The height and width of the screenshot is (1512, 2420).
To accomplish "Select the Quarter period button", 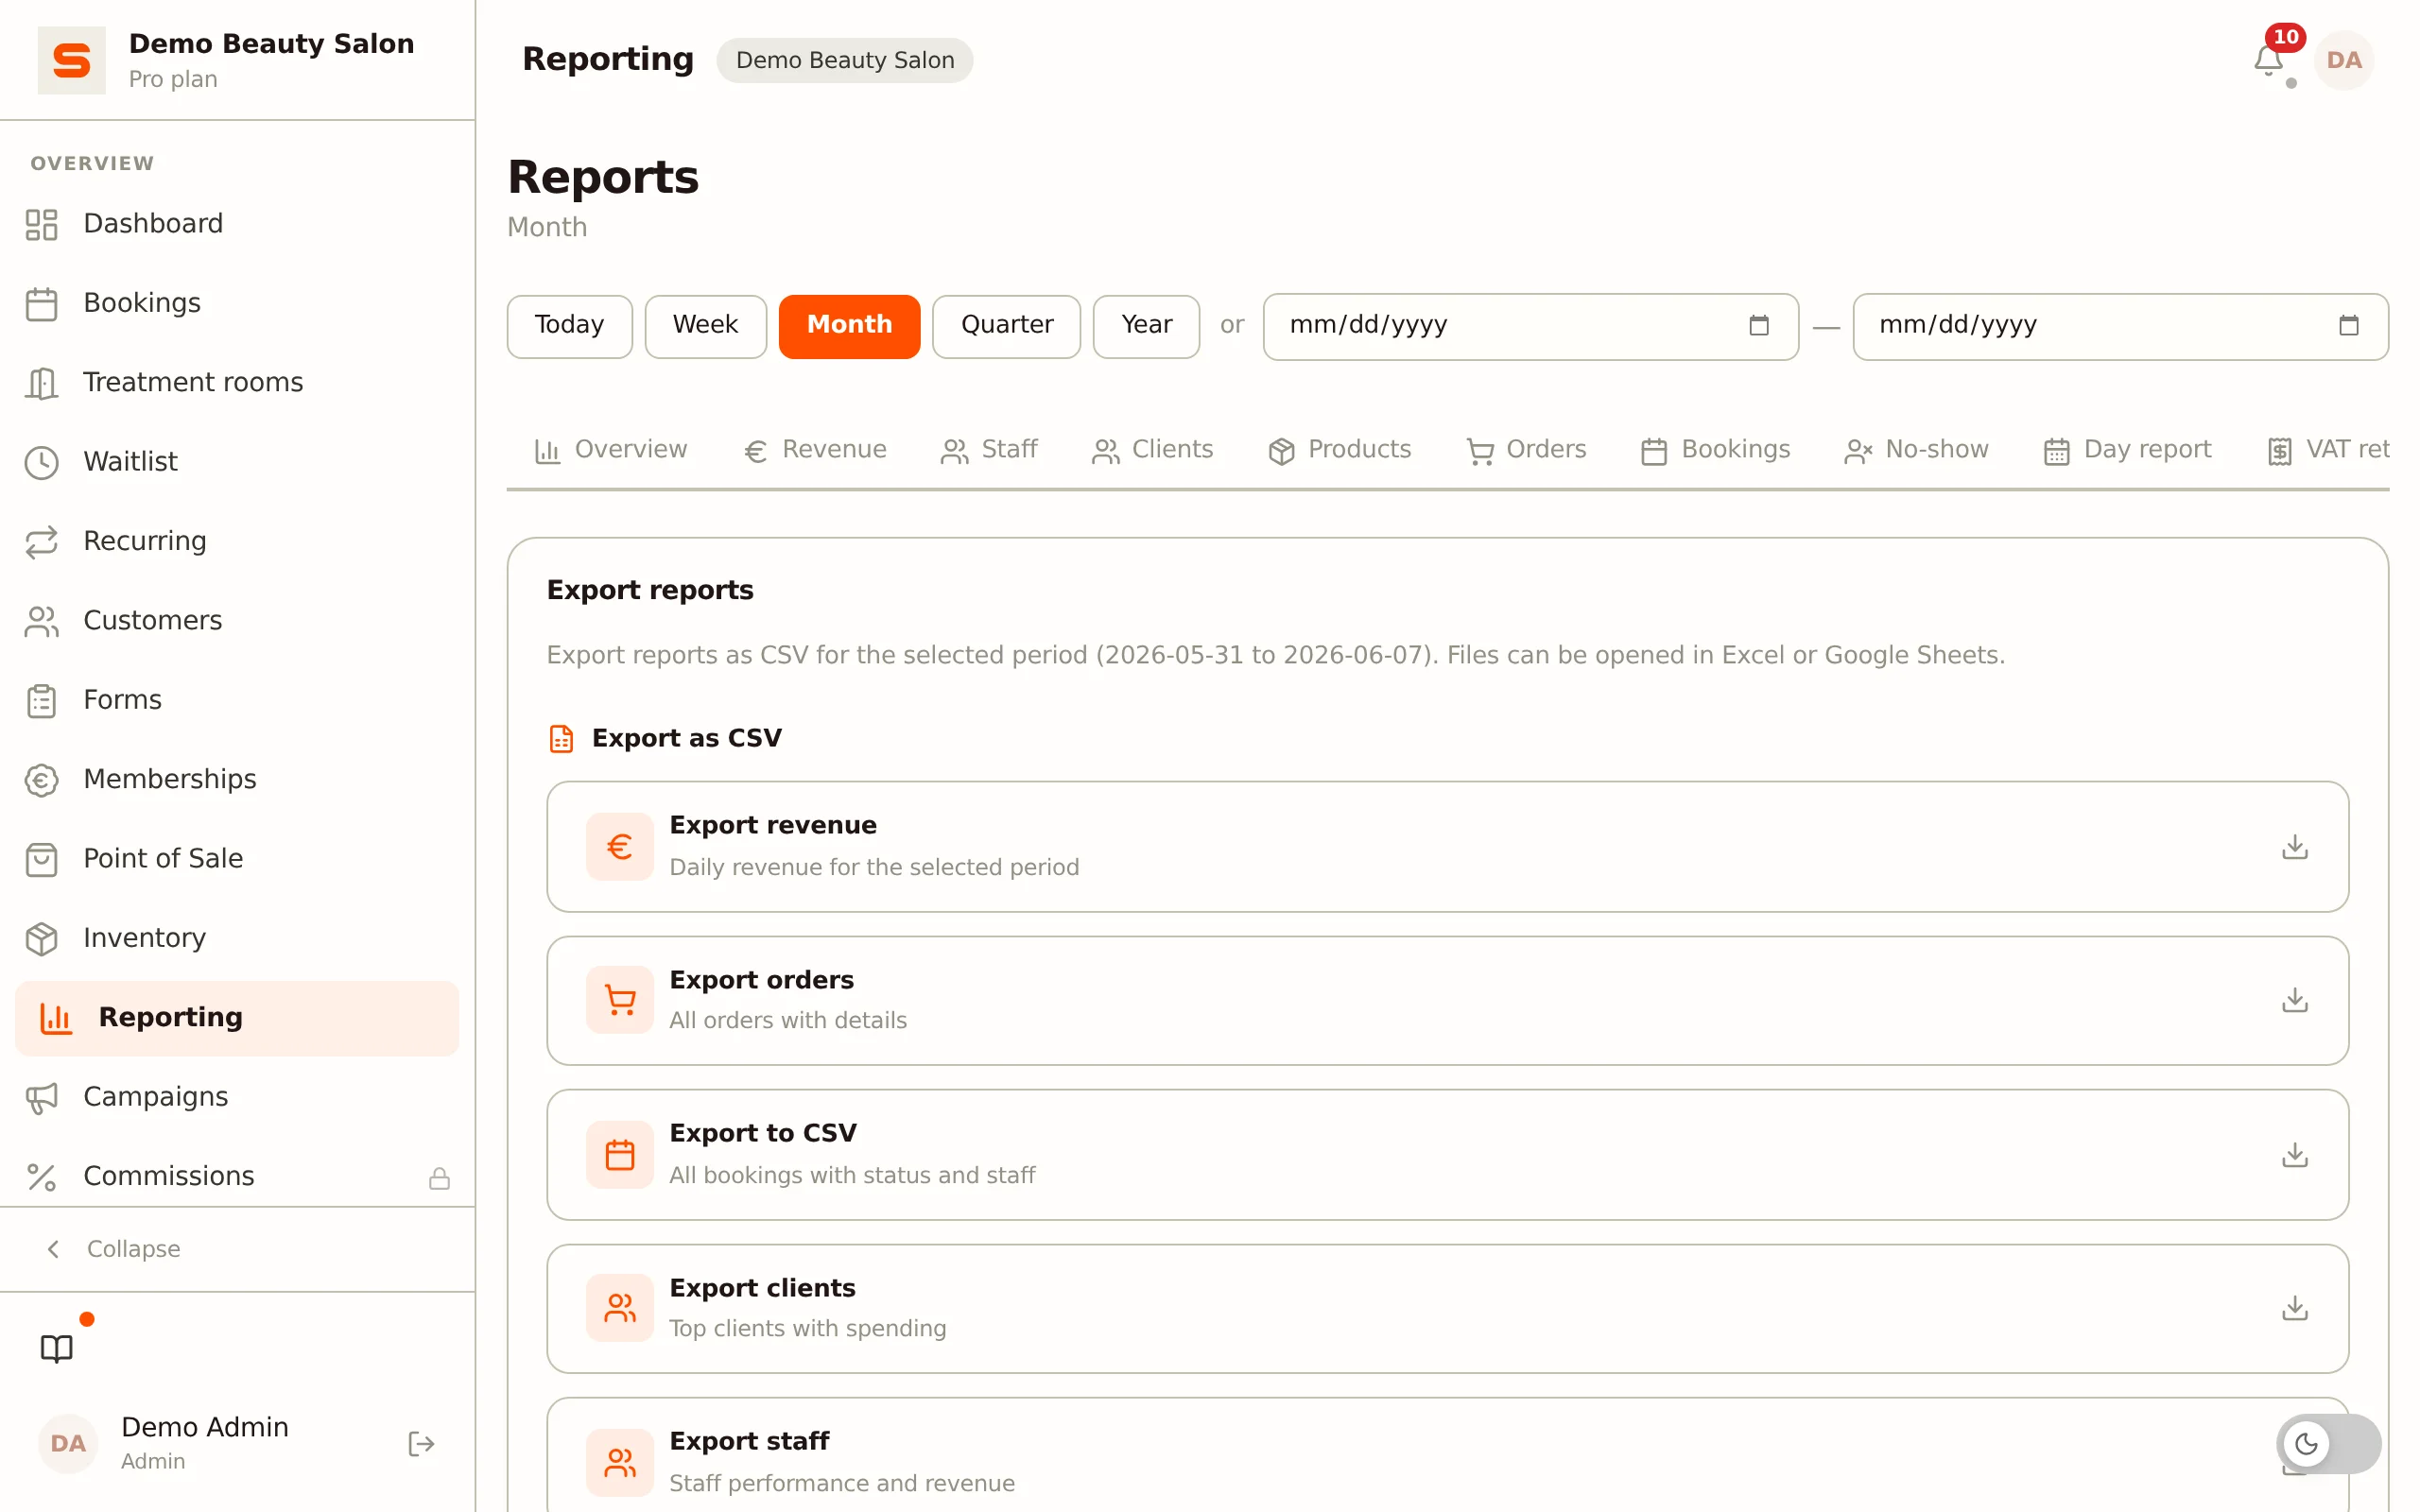I will [1006, 326].
